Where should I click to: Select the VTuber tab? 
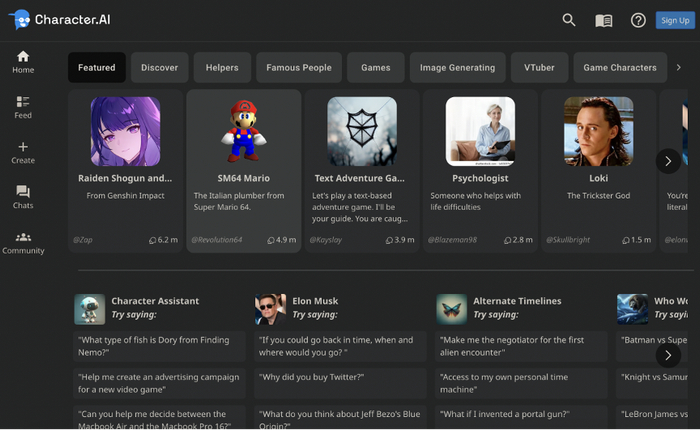pyautogui.click(x=539, y=67)
